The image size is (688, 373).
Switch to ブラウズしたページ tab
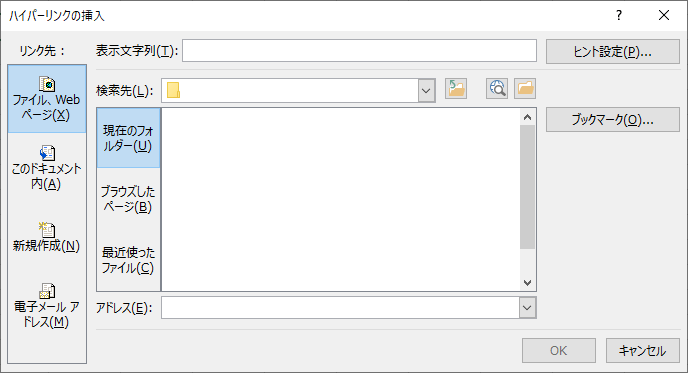point(128,199)
